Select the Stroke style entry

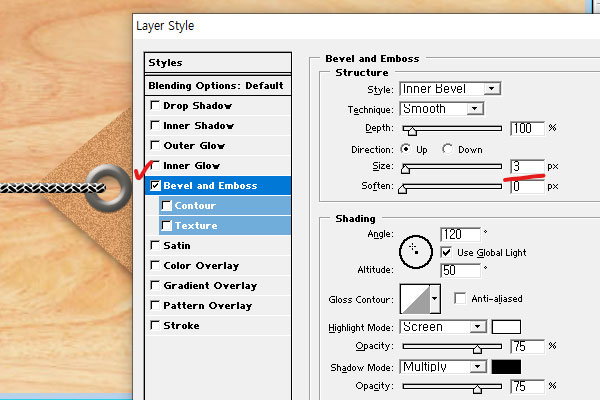[181, 325]
